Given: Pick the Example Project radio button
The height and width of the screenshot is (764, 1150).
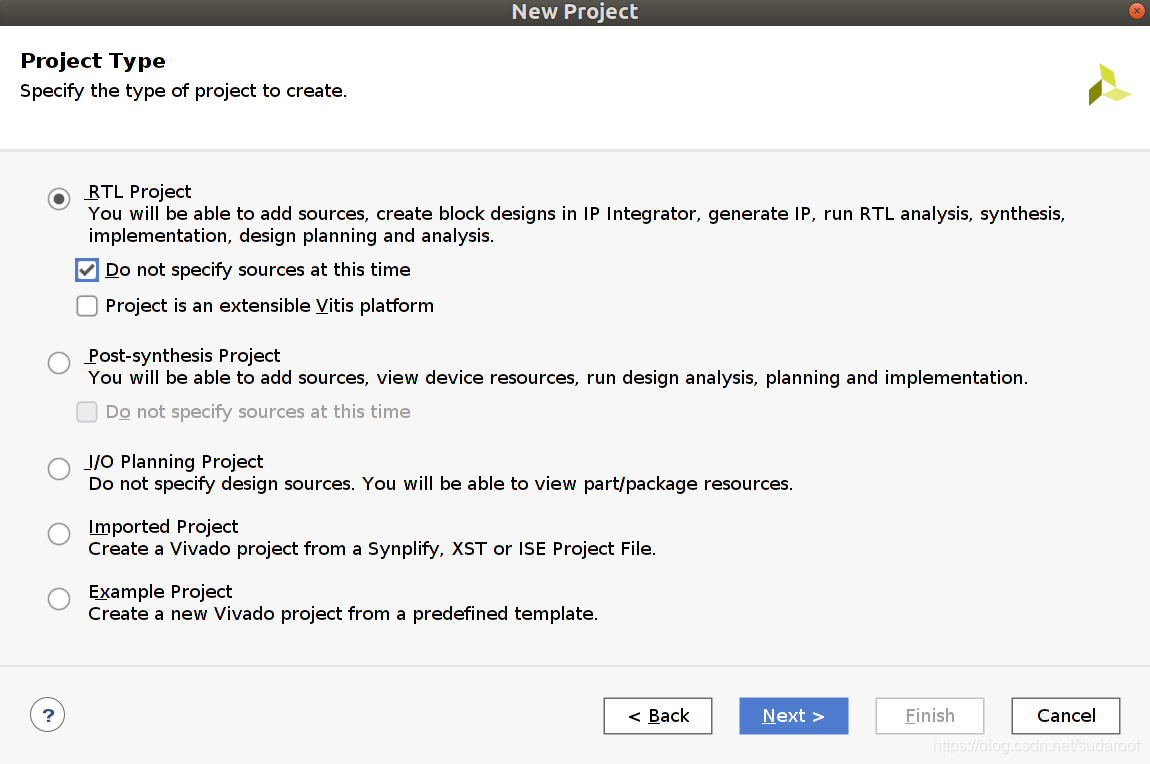Looking at the screenshot, I should click(x=59, y=599).
